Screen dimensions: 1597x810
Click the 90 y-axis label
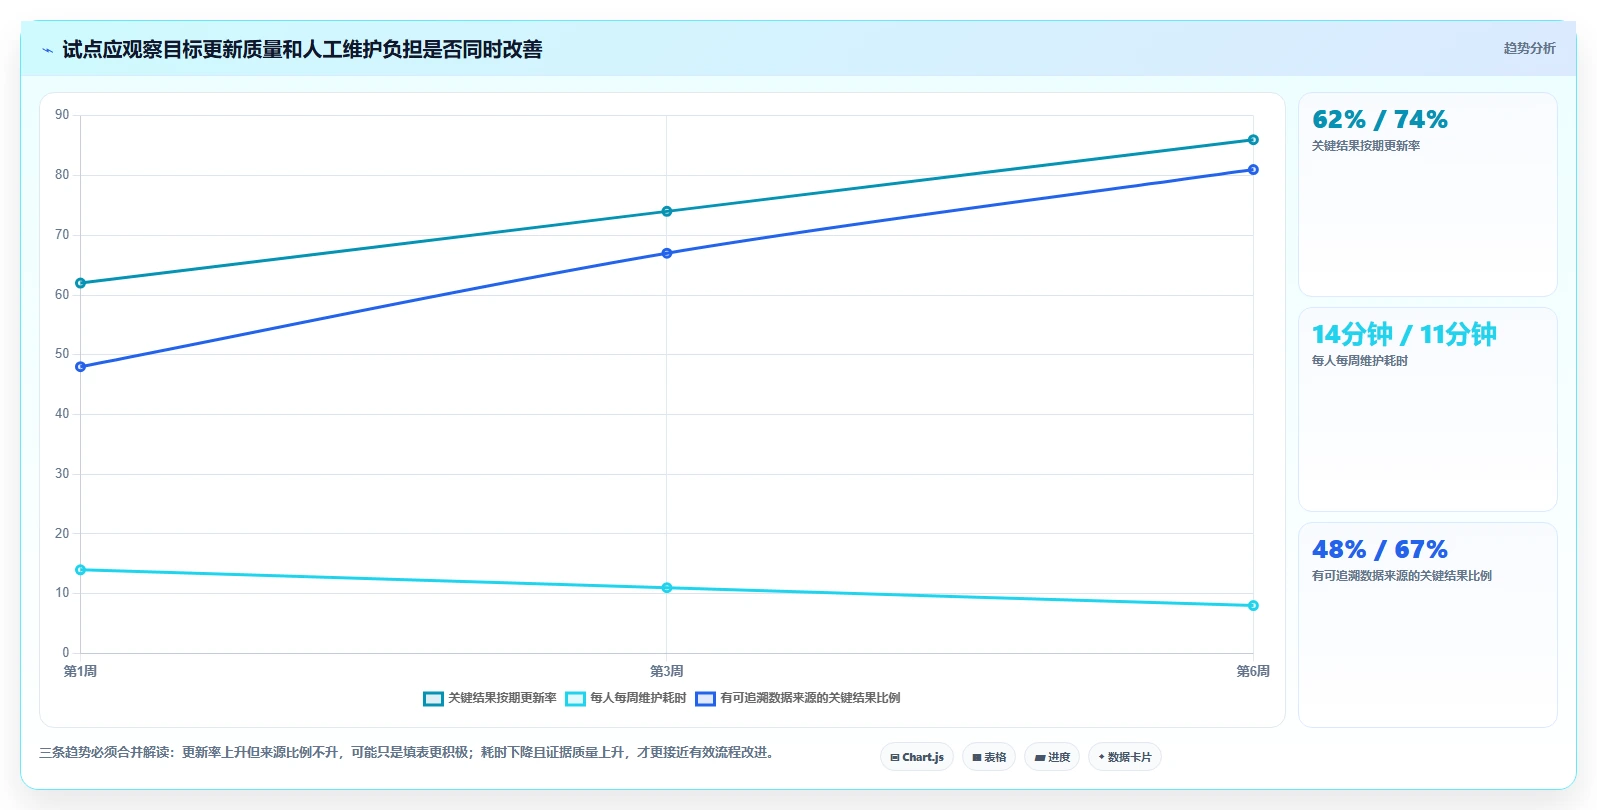click(x=62, y=115)
